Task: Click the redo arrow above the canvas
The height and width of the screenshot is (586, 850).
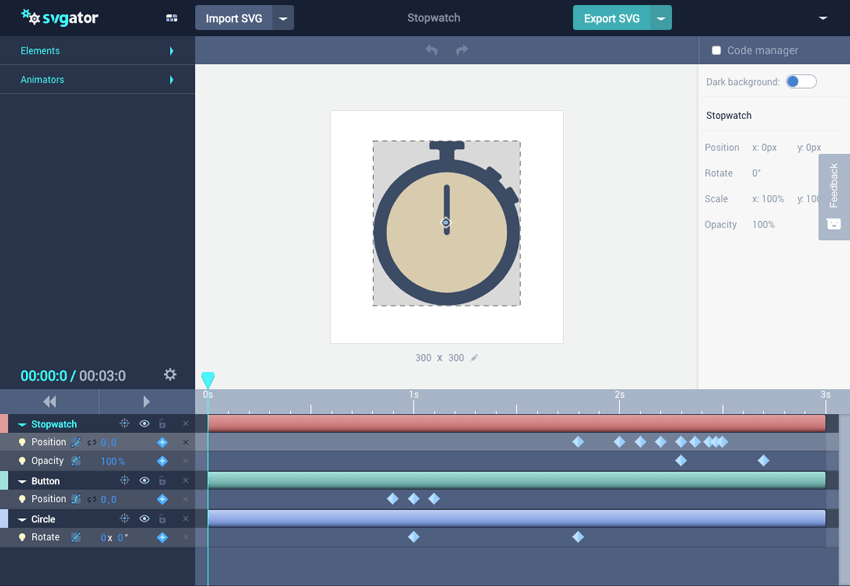Action: 462,50
